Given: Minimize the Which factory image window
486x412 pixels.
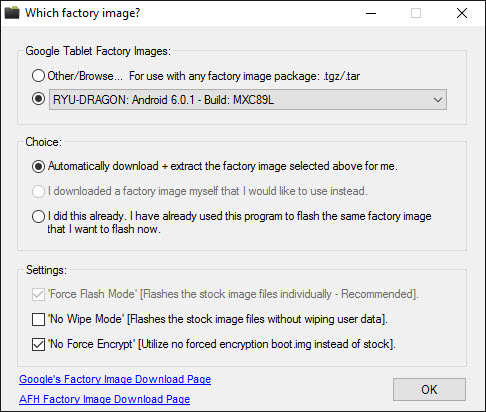Looking at the screenshot, I should point(371,13).
